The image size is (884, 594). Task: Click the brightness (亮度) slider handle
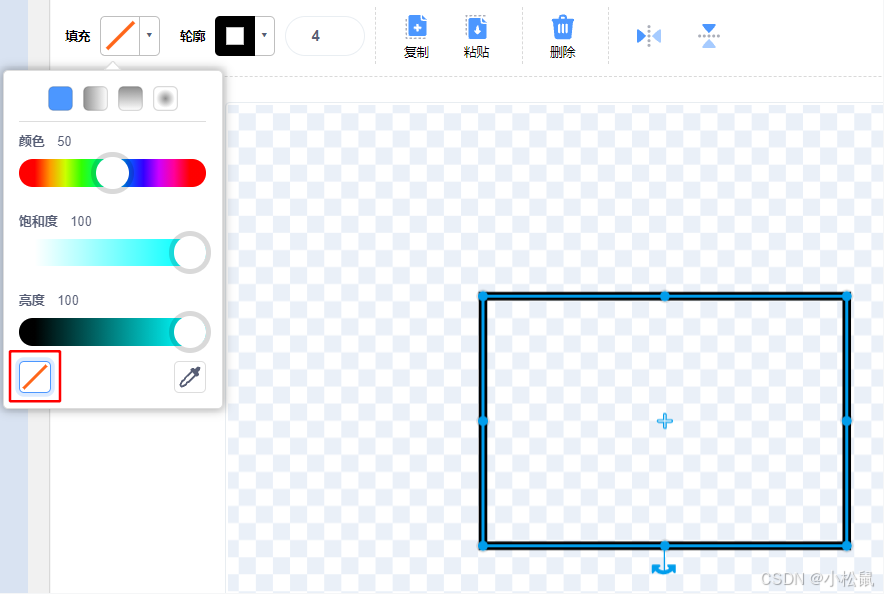point(191,332)
